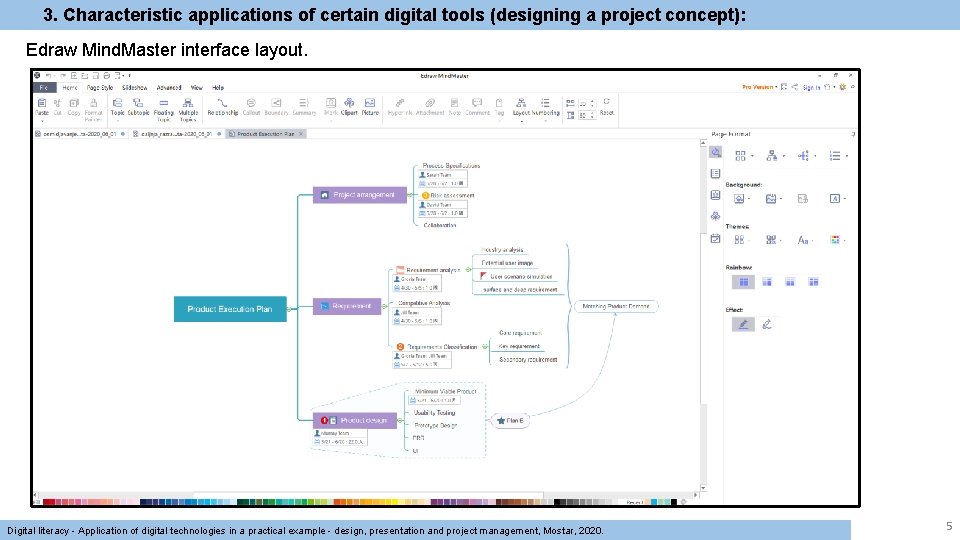Screen dimensions: 960x540
Task: Open the Layout tool in ribbon
Action: click(x=521, y=107)
